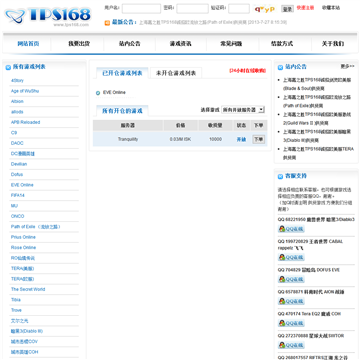This screenshot has width=360, height=360.
Task: Open the server selection dropdown
Action: coord(243,109)
